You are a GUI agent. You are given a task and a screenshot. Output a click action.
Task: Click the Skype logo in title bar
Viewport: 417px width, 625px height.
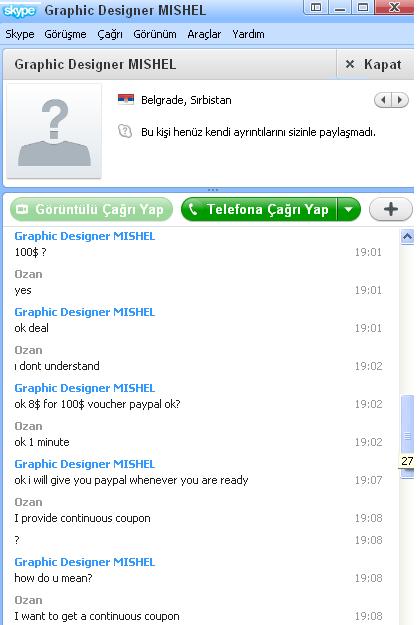click(x=20, y=10)
